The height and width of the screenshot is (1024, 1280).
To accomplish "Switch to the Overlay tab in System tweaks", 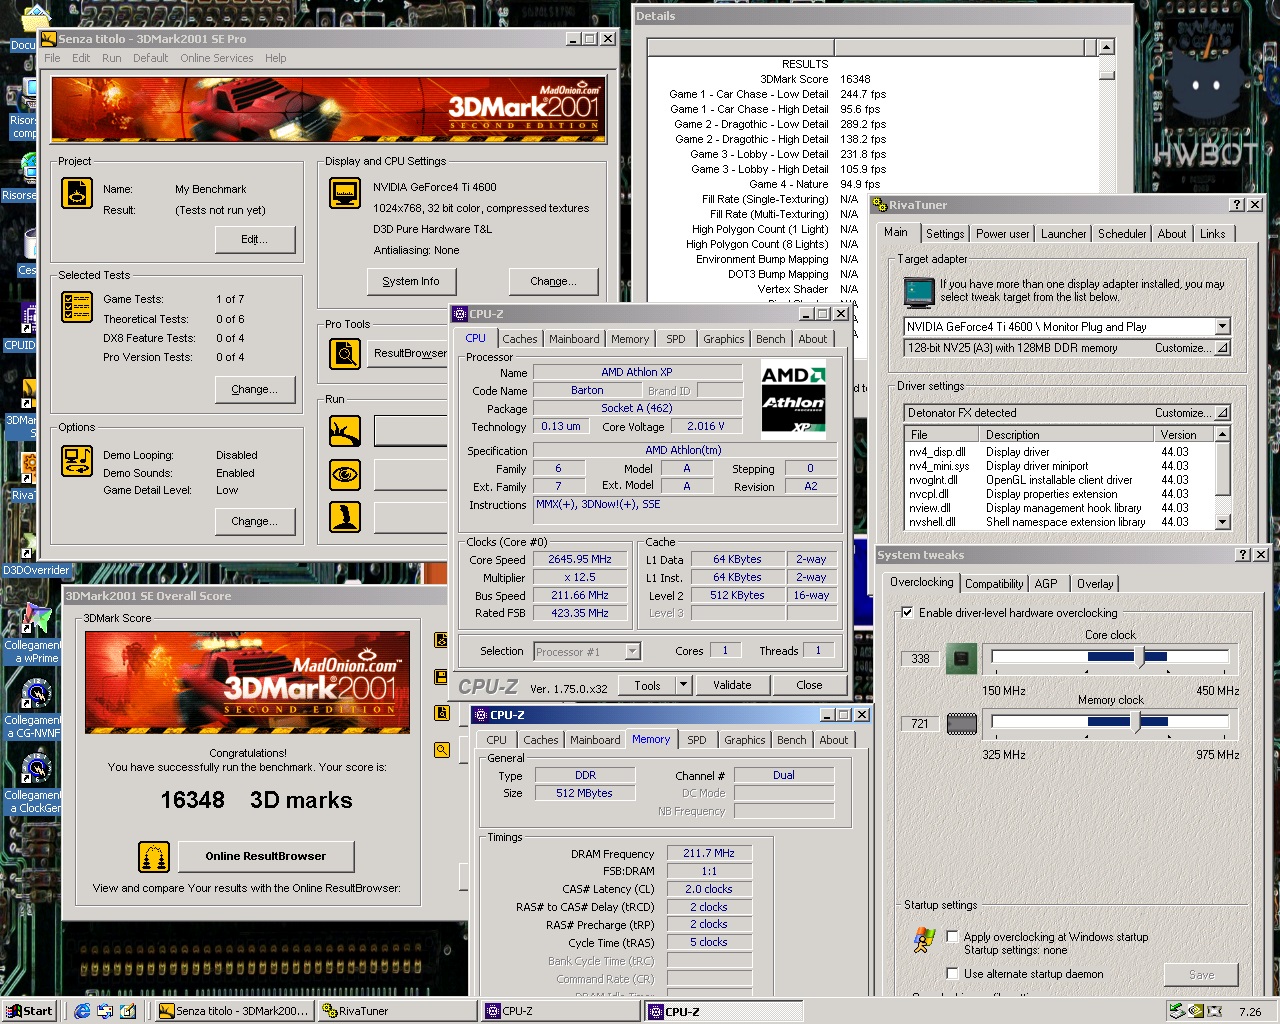I will click(x=1094, y=584).
